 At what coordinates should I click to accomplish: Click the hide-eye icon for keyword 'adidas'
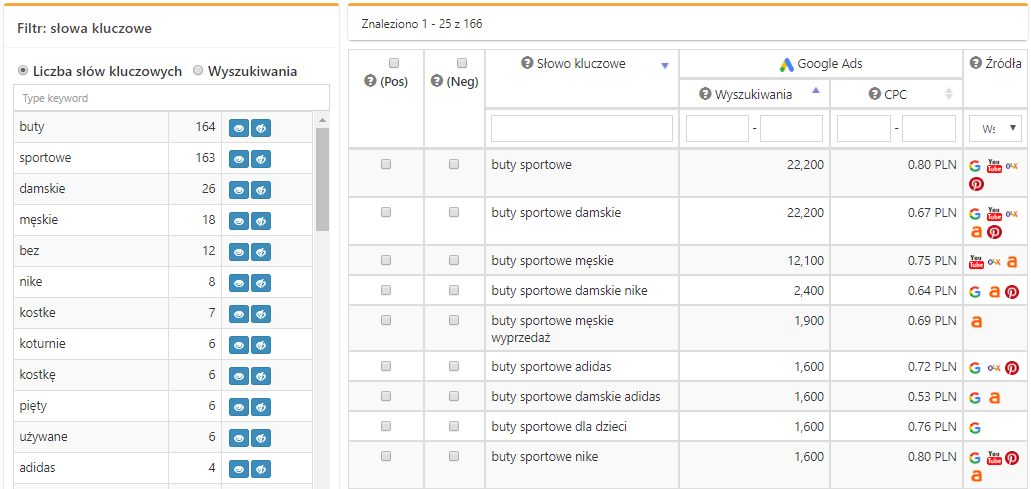click(x=261, y=469)
